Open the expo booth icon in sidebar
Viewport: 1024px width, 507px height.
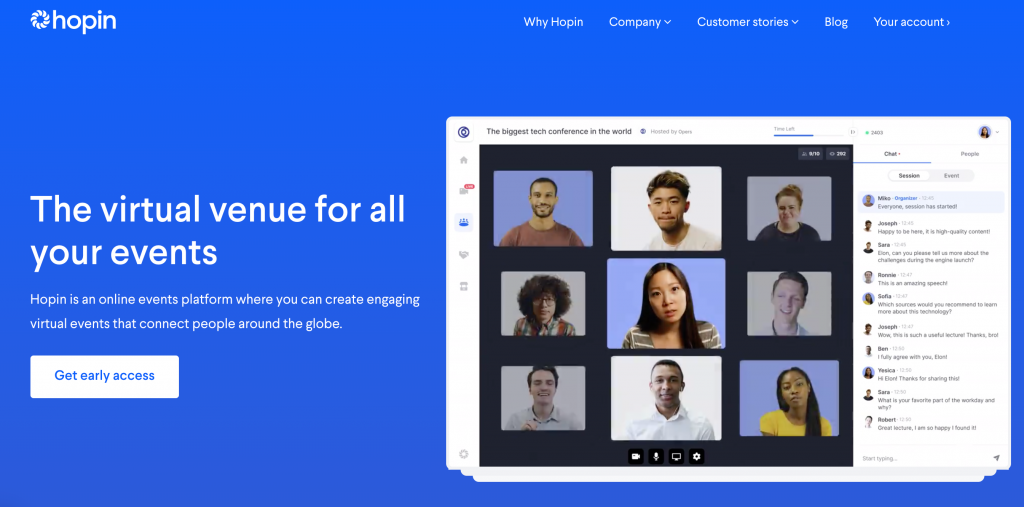coord(464,286)
